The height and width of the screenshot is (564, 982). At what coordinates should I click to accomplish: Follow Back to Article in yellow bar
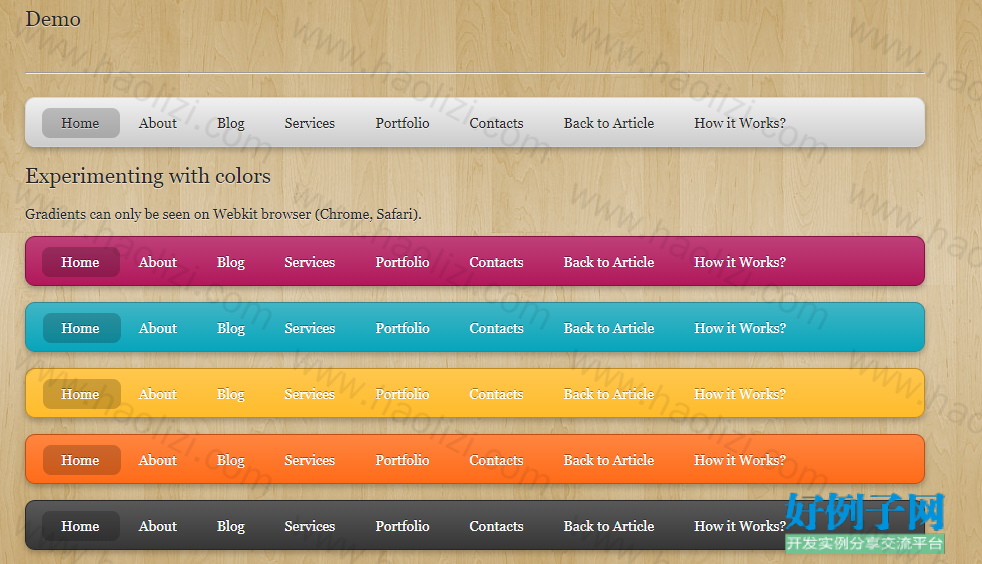pos(609,394)
